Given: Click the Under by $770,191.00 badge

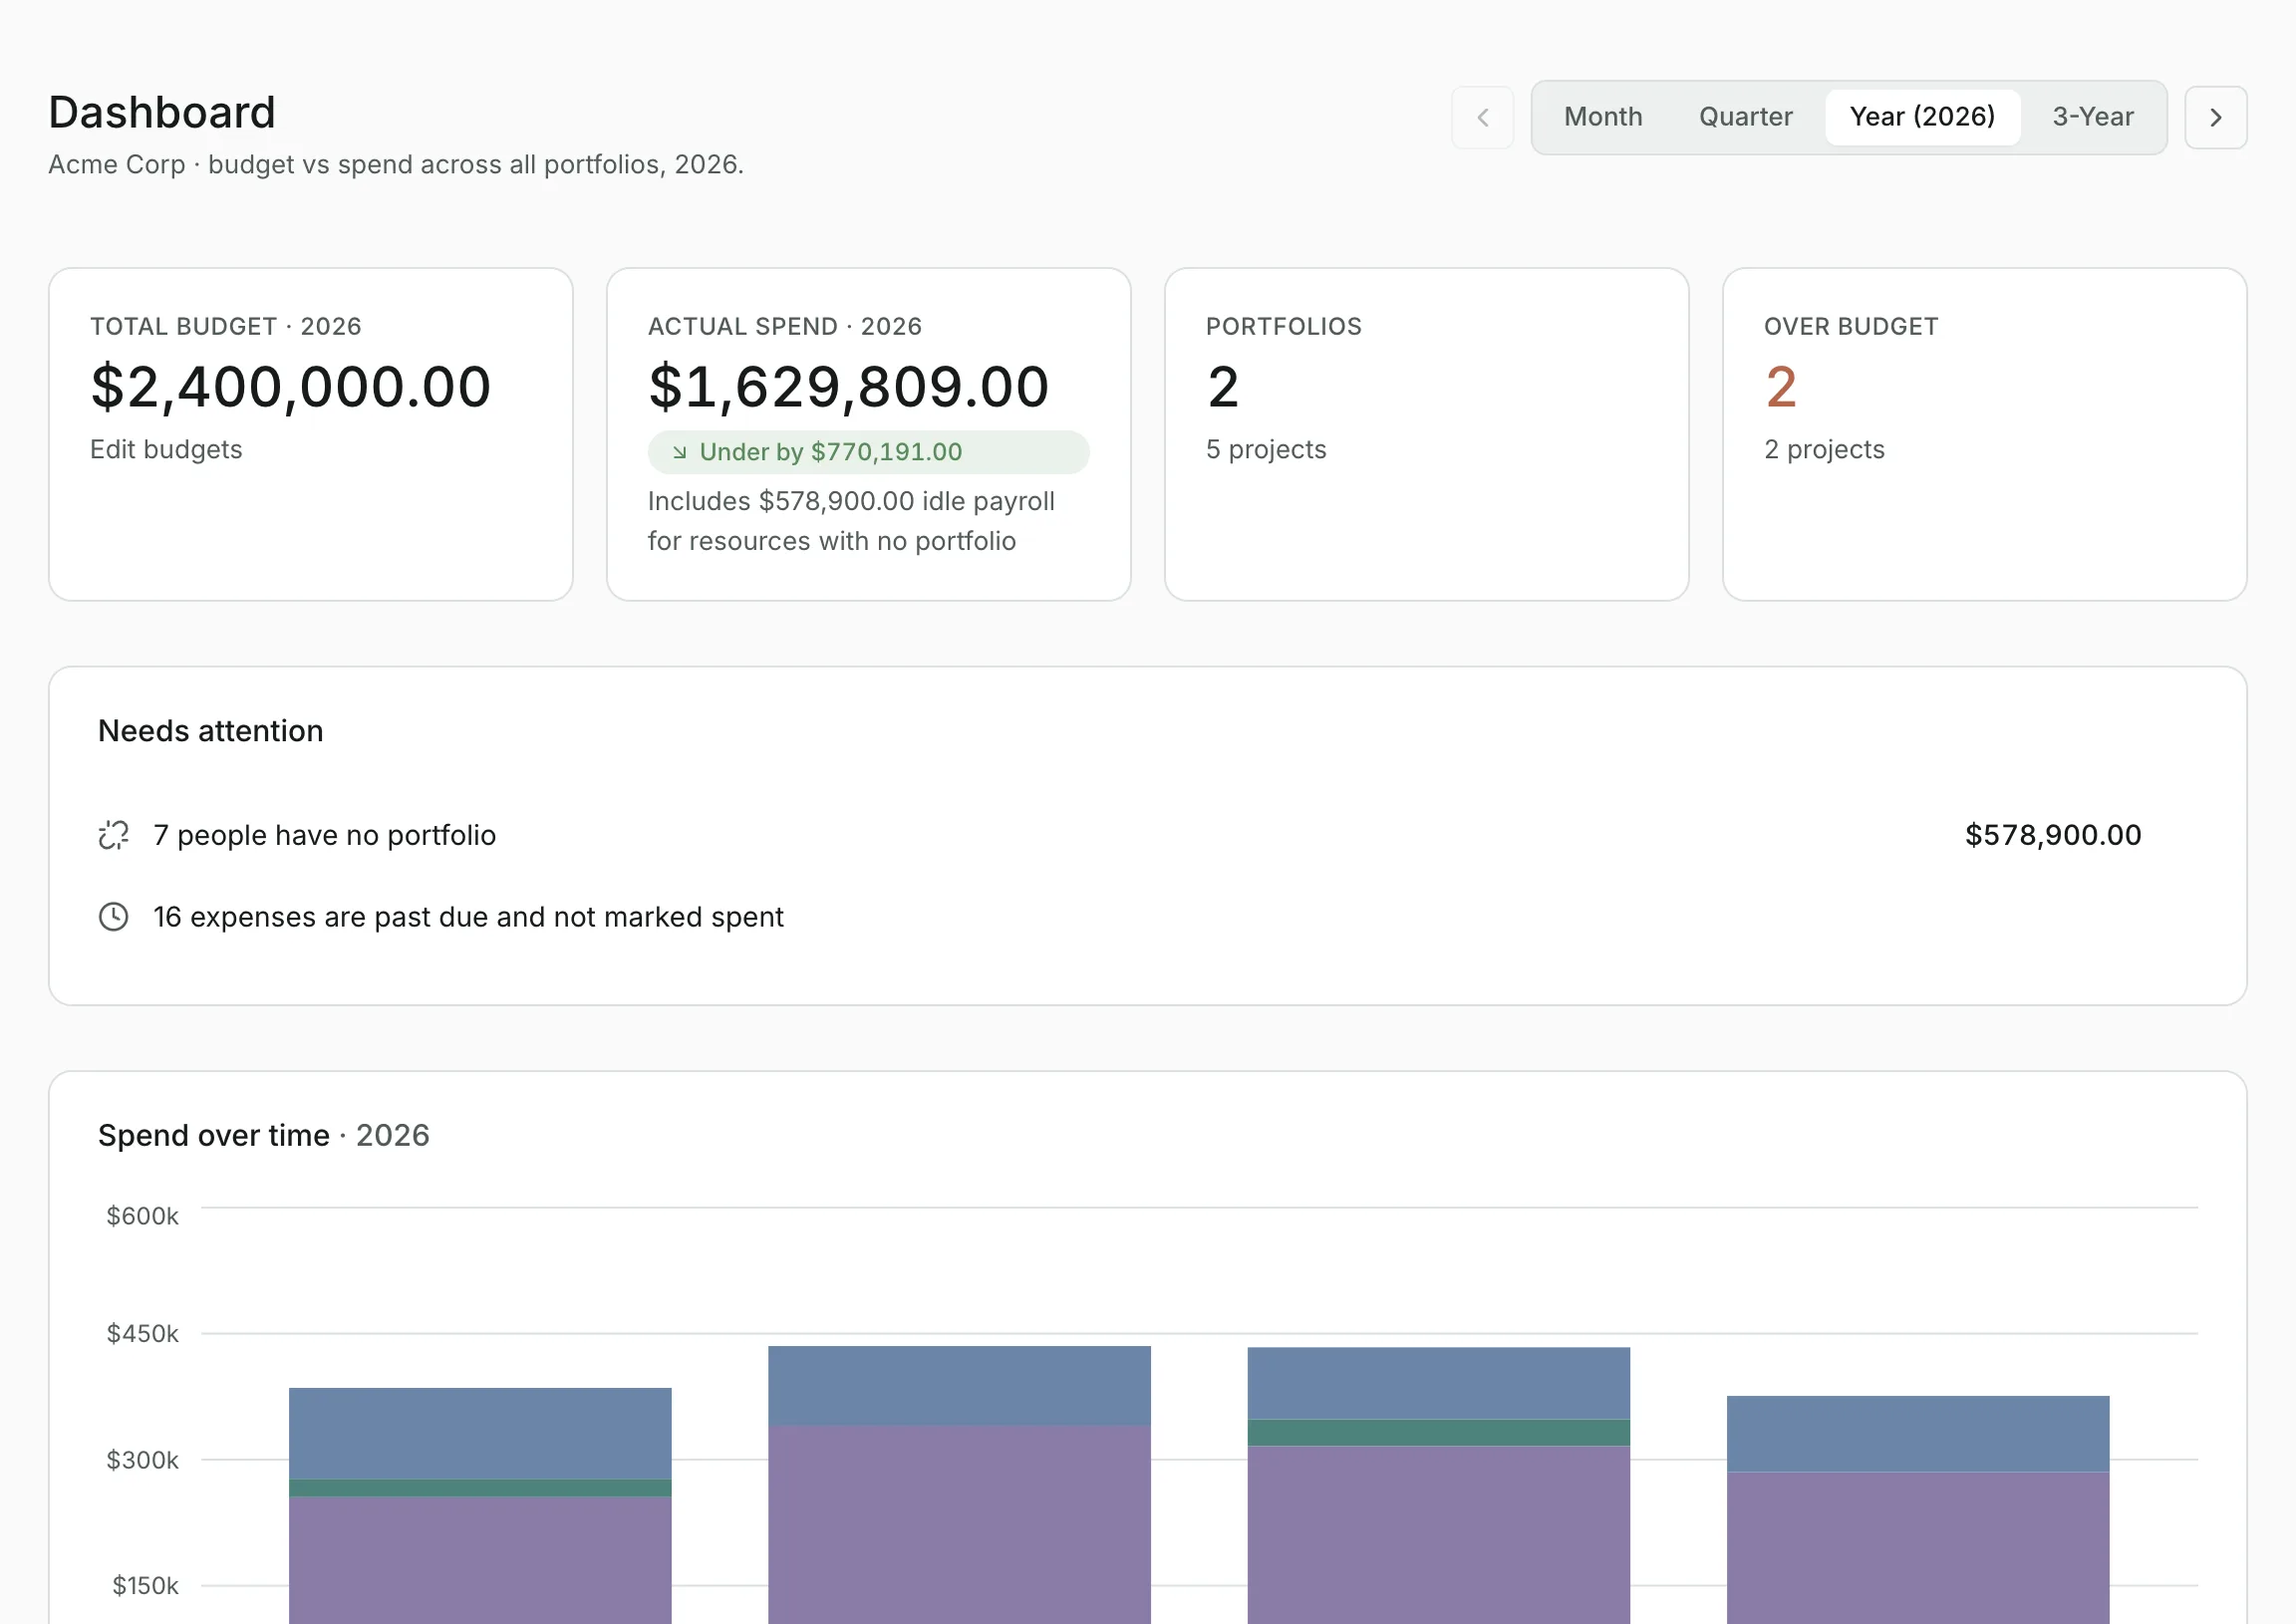Looking at the screenshot, I should coord(868,452).
